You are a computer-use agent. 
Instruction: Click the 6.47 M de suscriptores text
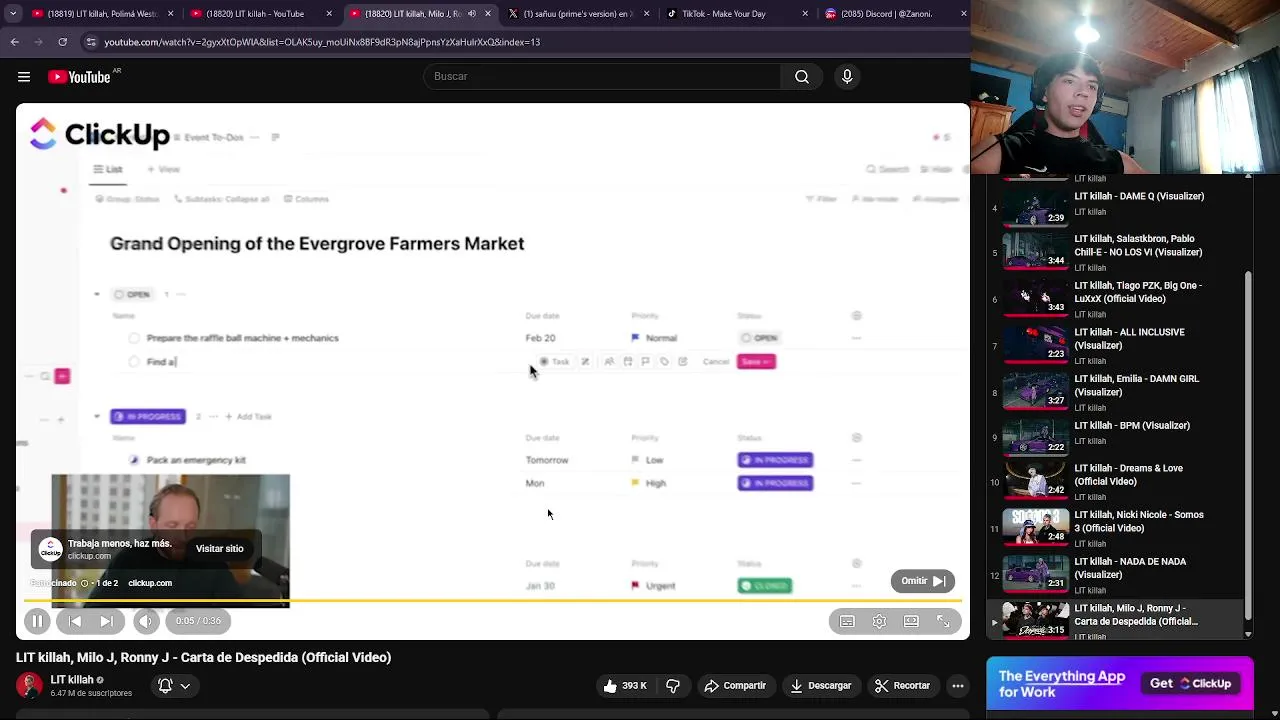[91, 693]
